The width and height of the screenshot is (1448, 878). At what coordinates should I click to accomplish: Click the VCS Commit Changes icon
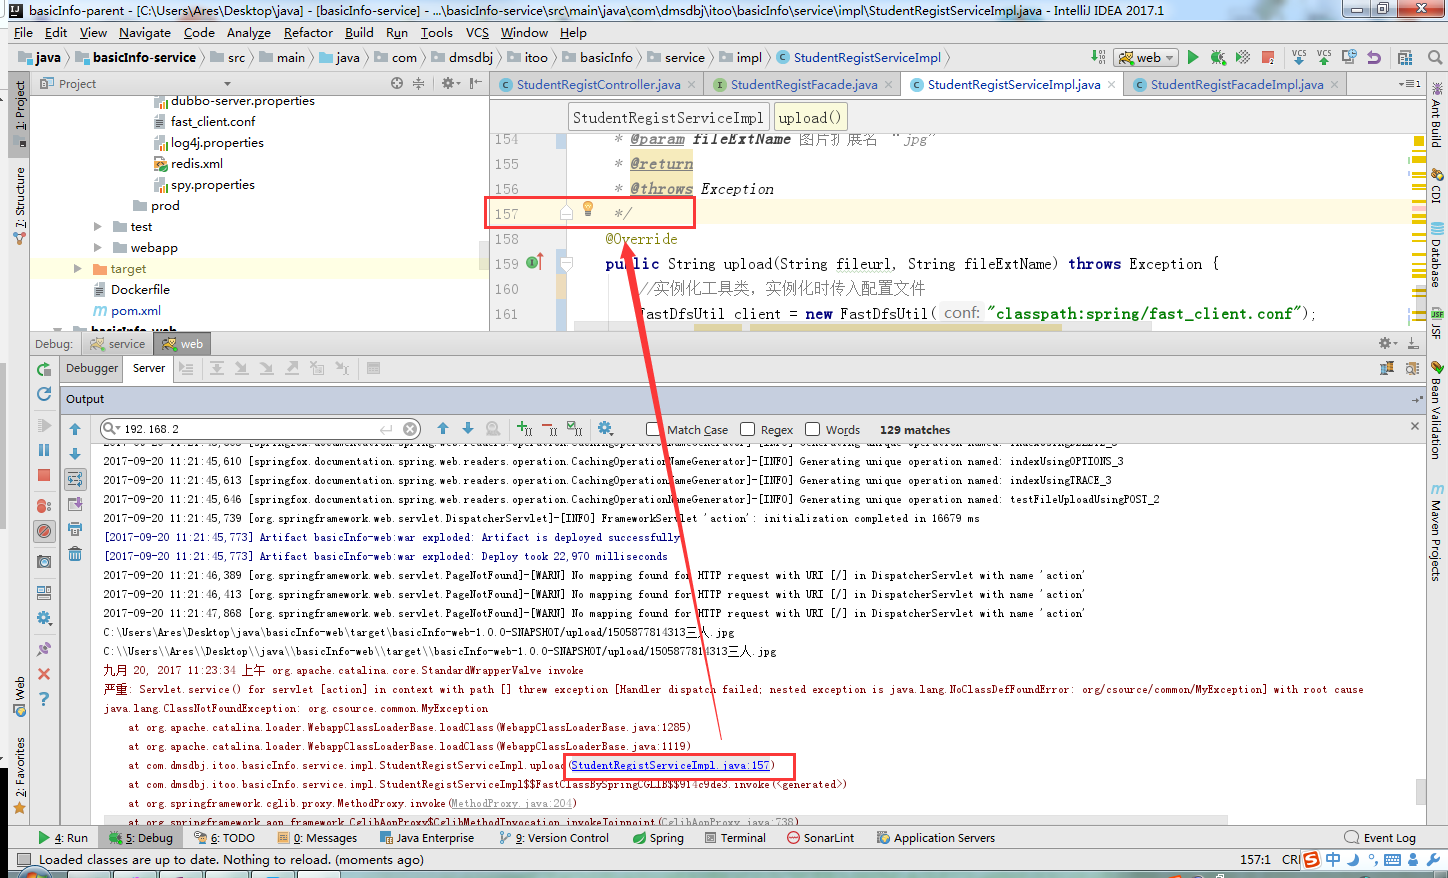(x=1324, y=58)
